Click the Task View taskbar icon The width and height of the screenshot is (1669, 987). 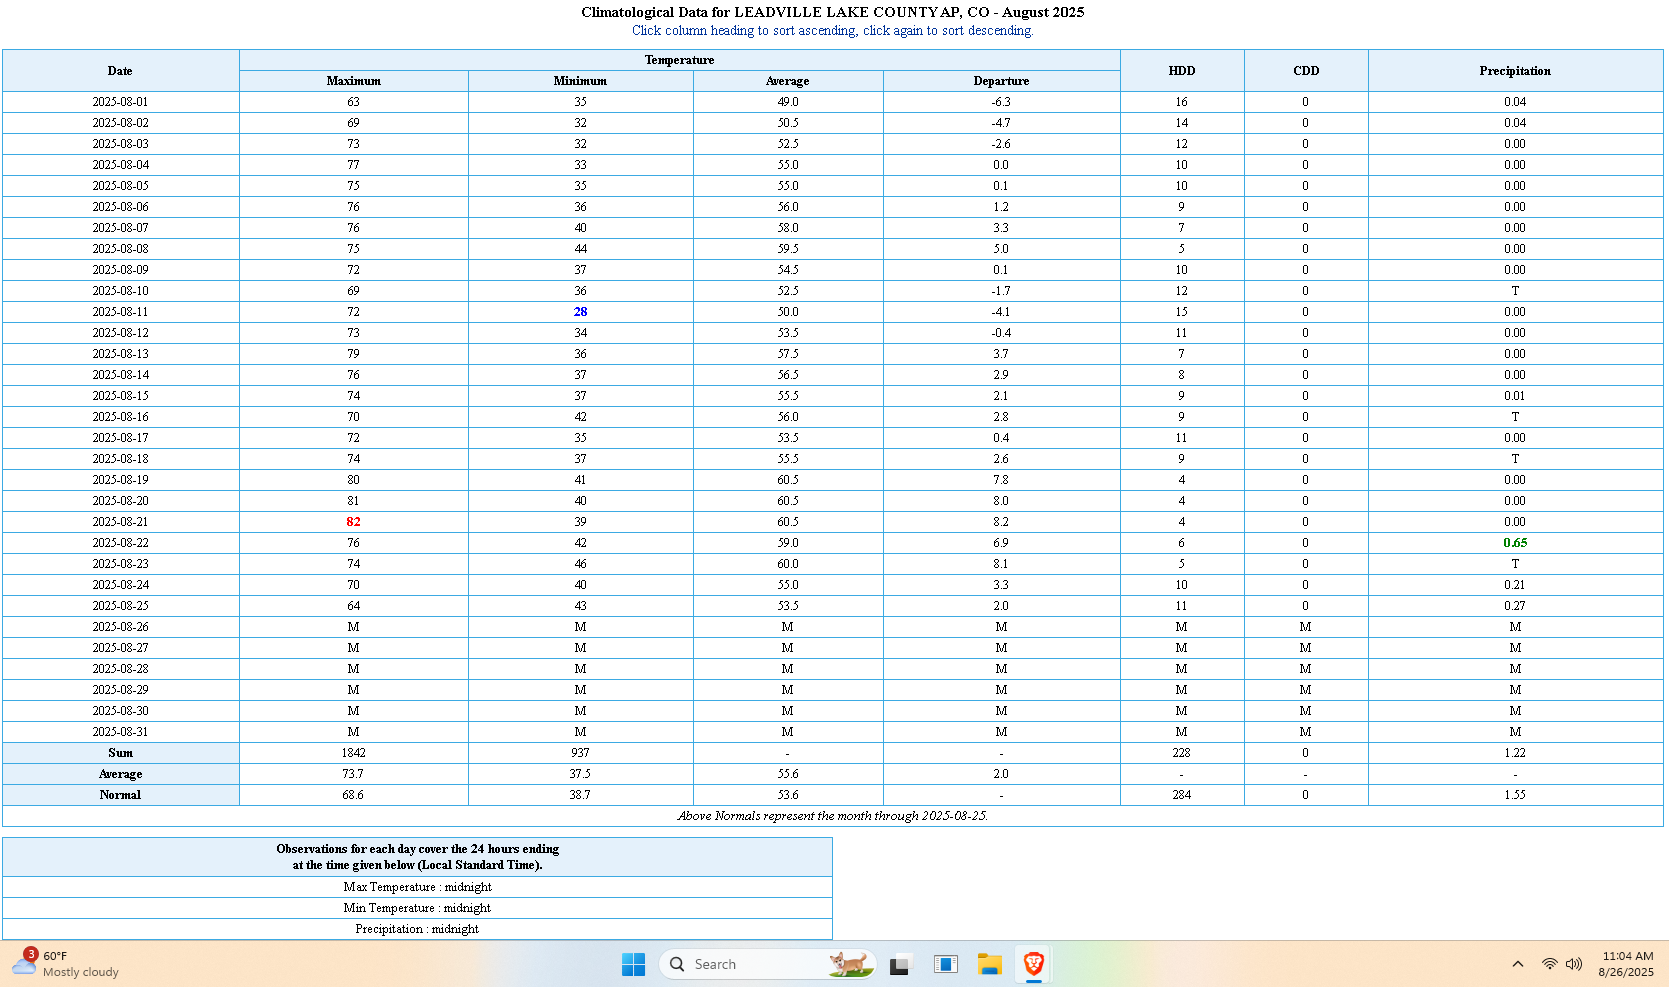[x=900, y=964]
